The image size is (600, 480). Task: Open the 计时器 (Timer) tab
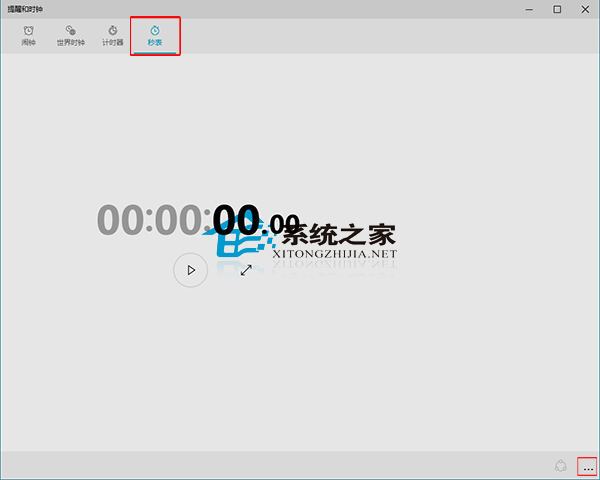pos(113,36)
